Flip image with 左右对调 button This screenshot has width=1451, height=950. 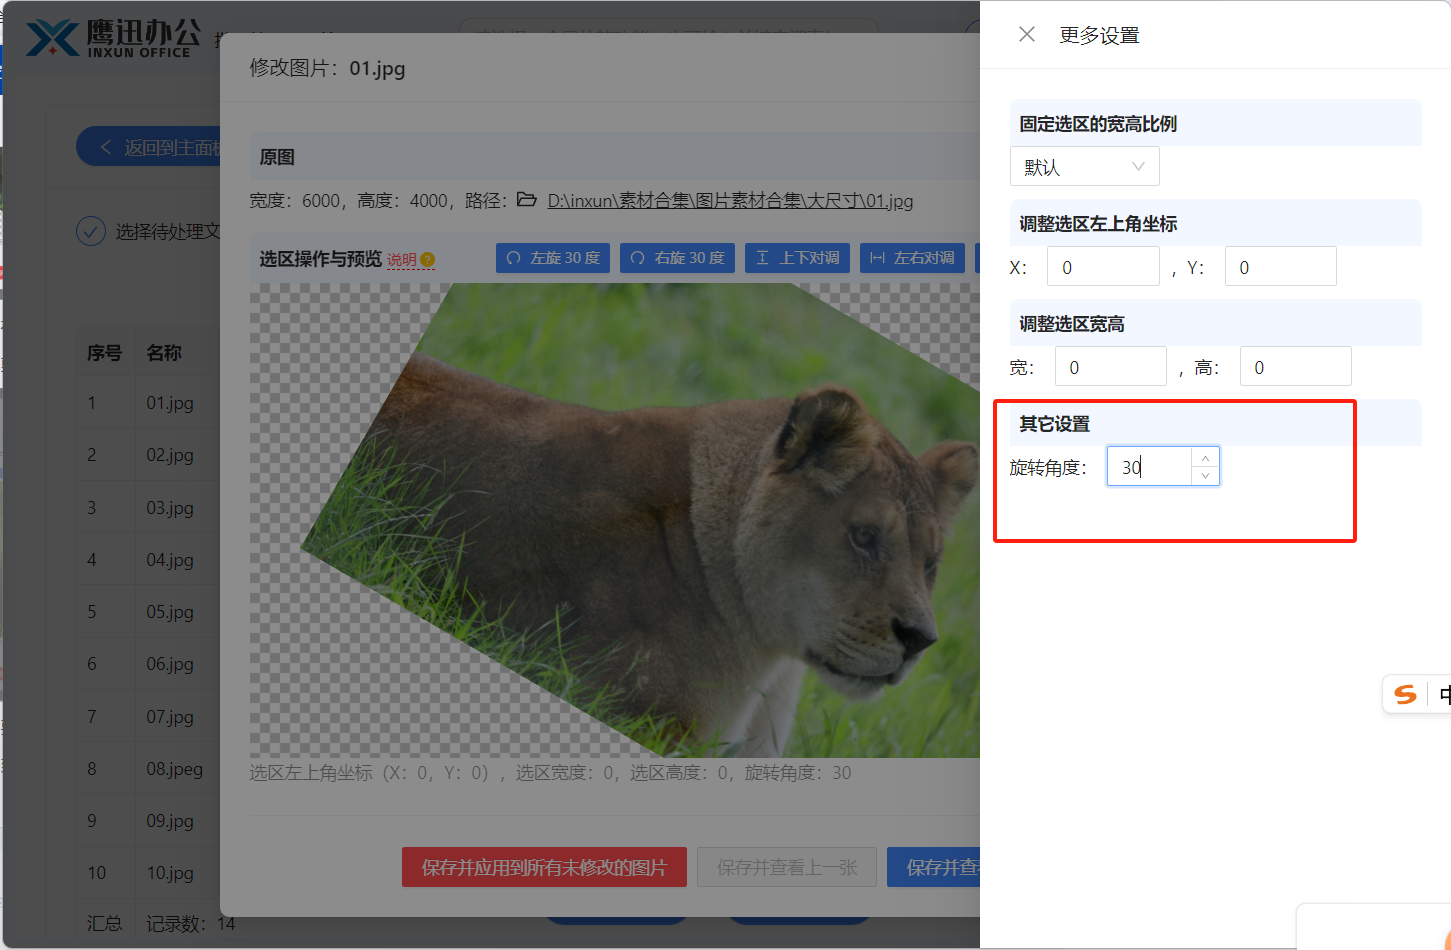911,258
